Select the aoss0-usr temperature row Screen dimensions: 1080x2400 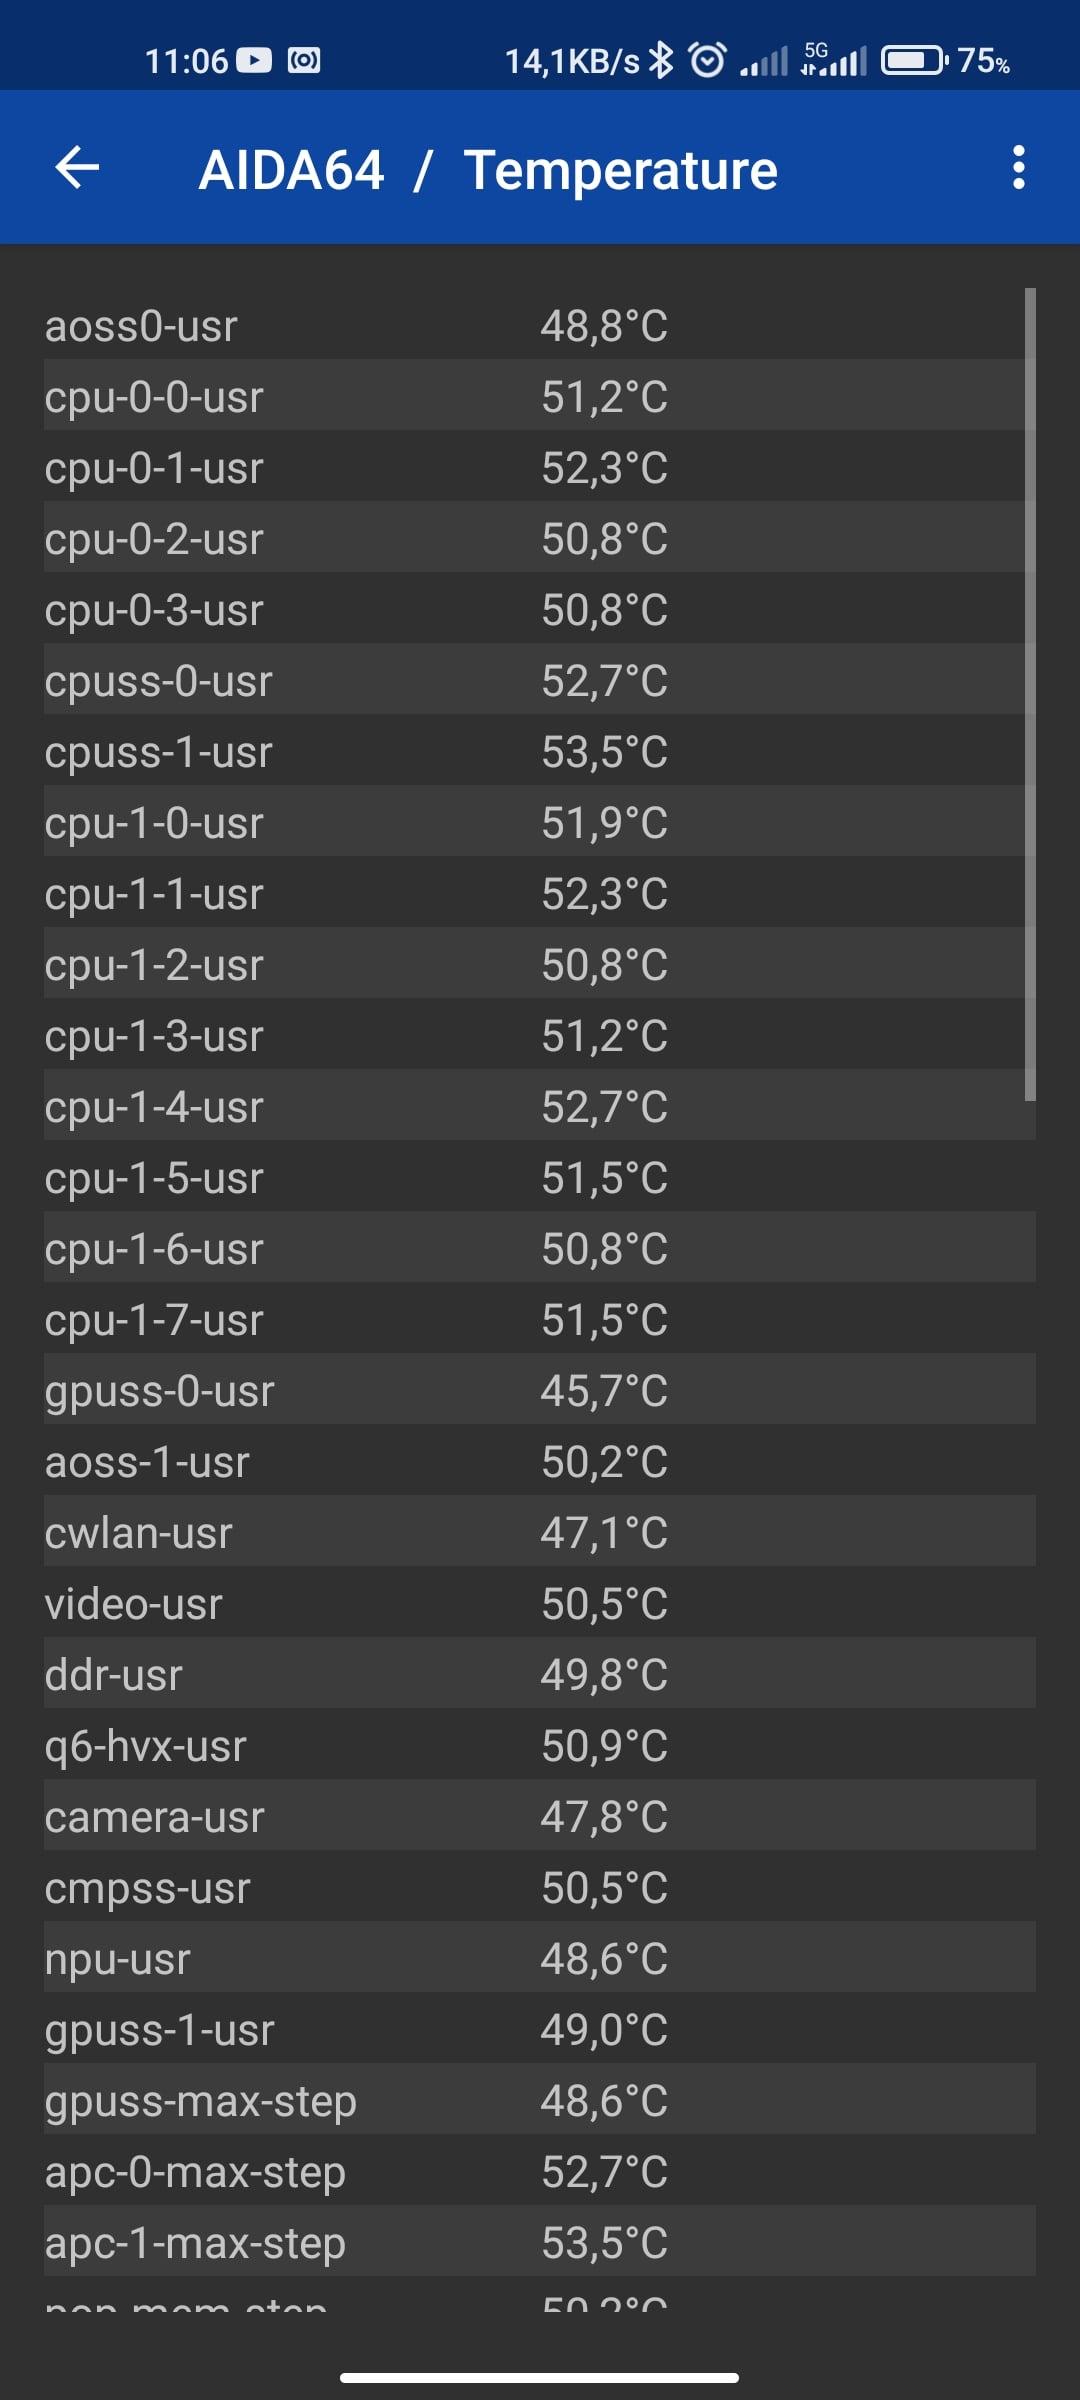540,324
